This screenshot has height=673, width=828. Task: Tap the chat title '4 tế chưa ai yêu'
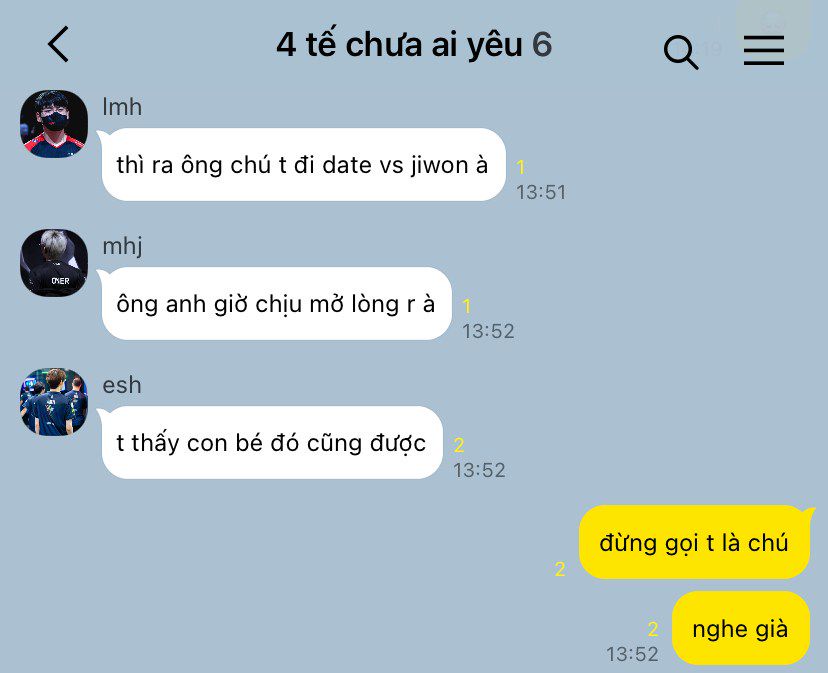tap(399, 44)
